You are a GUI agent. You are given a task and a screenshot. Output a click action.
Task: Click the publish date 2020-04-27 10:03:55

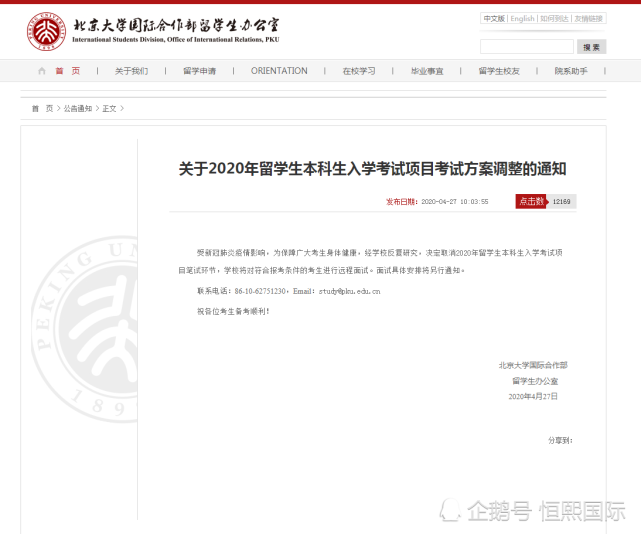[x=455, y=202]
